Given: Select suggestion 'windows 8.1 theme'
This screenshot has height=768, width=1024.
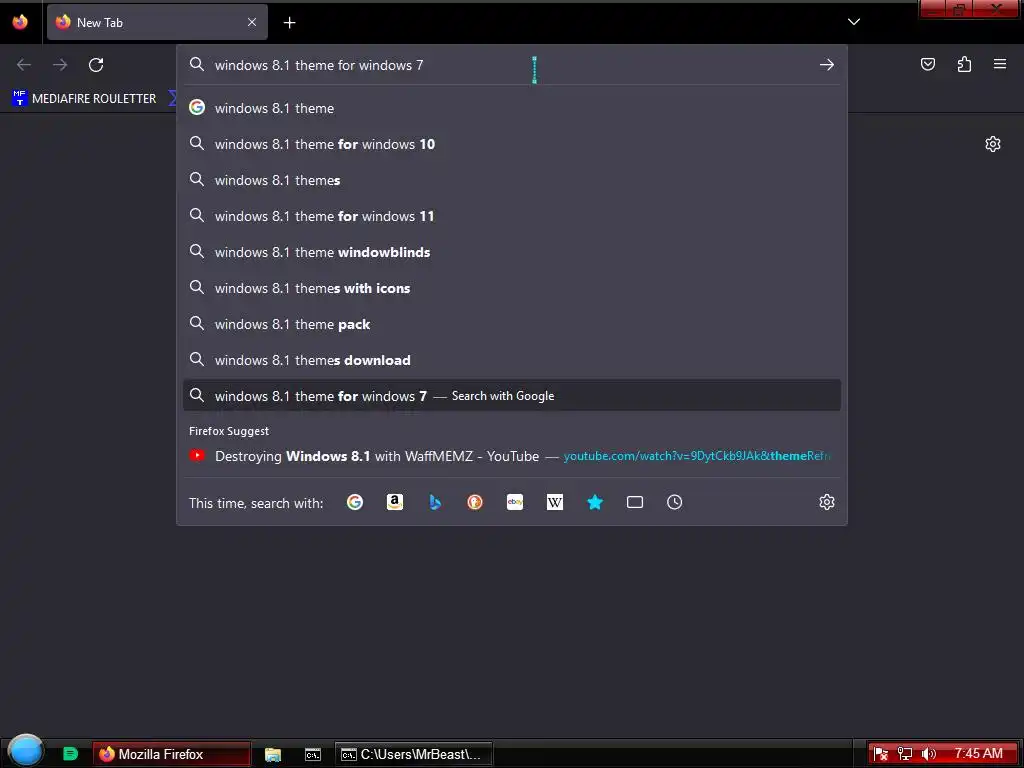Looking at the screenshot, I should point(512,108).
